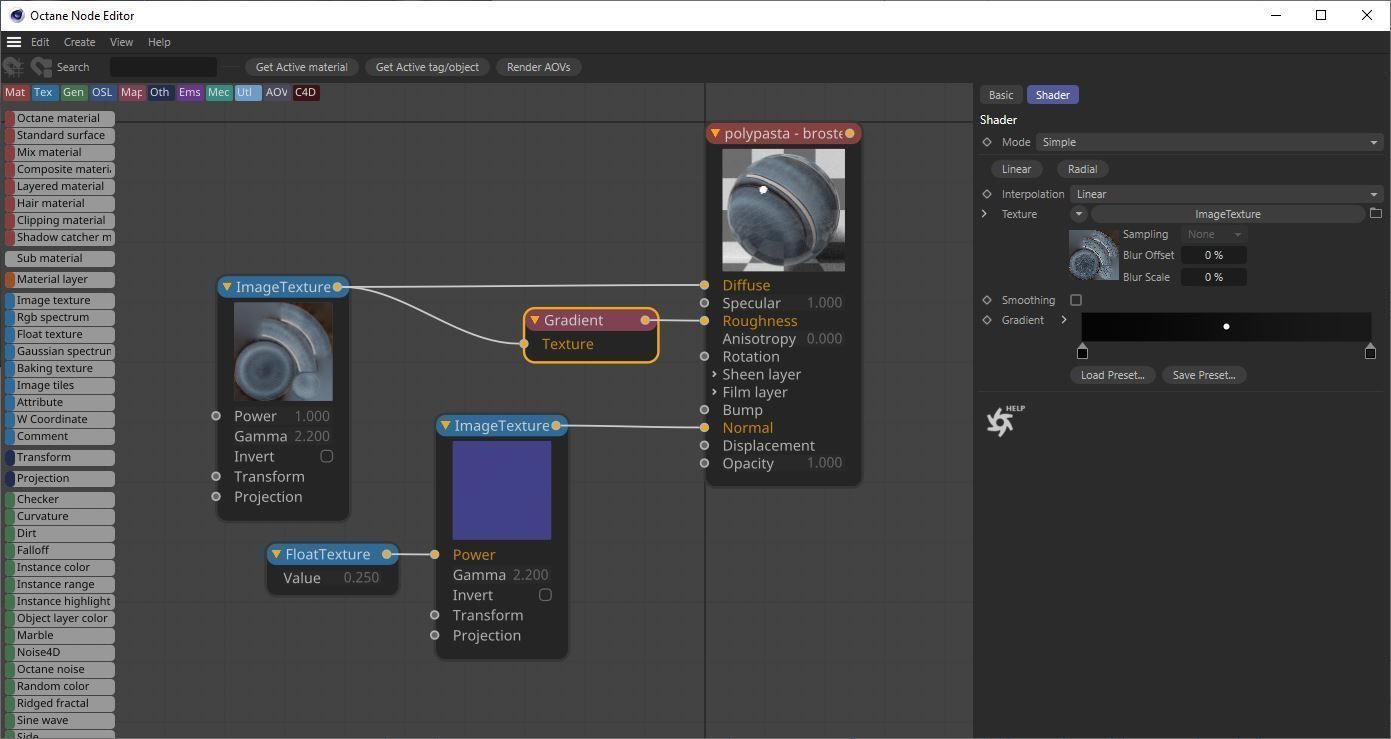Click the Smoothing keyframe diamond icon

pos(987,300)
